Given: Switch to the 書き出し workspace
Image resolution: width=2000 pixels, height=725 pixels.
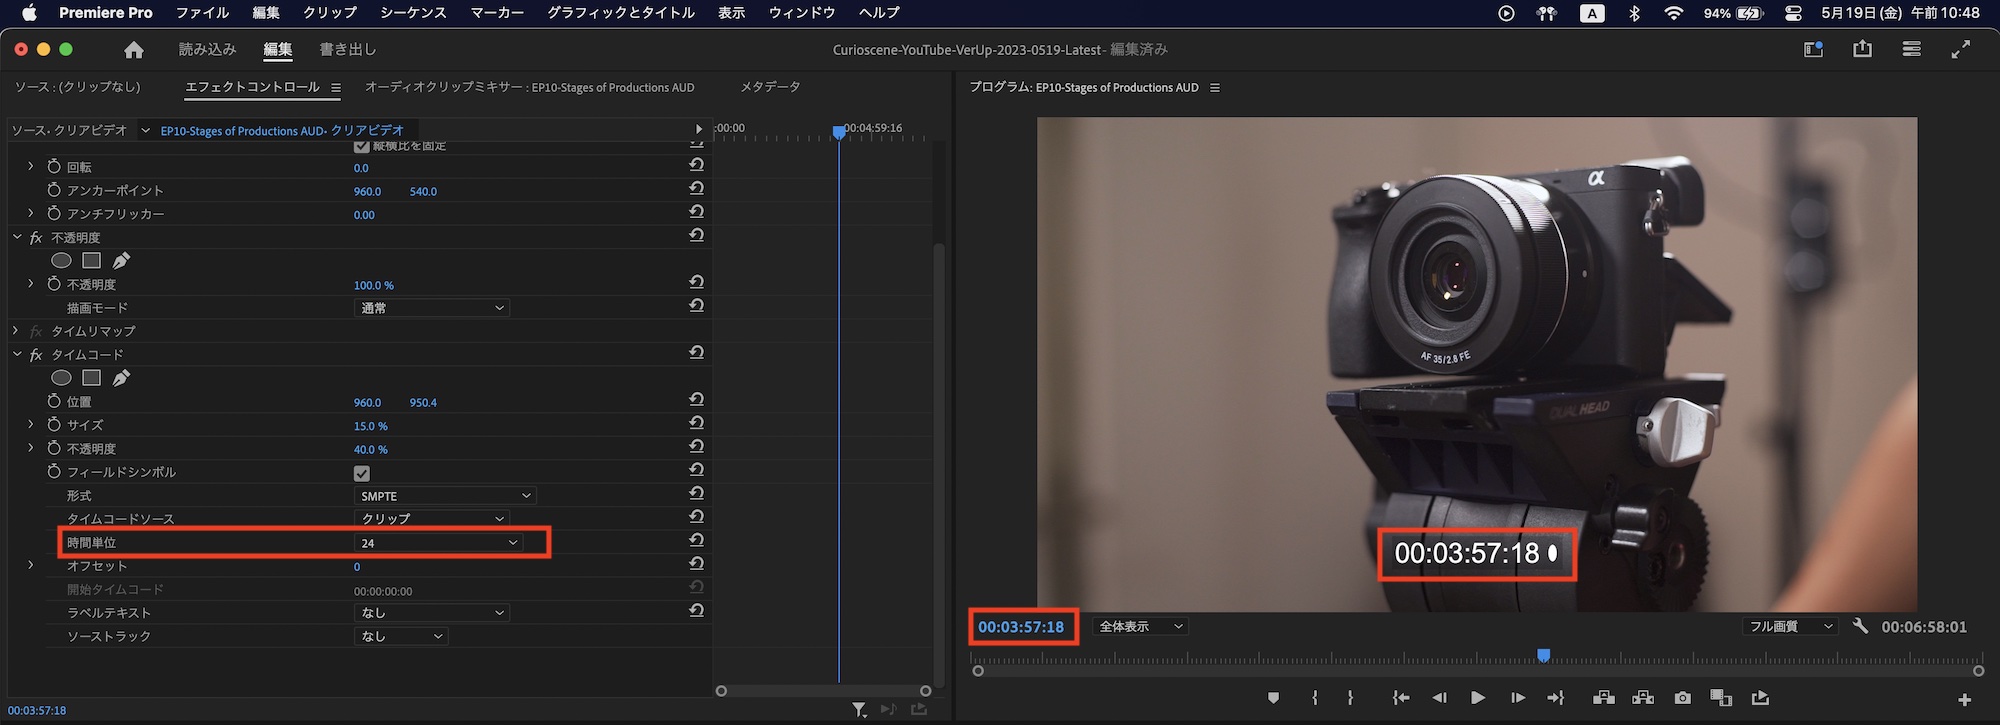Looking at the screenshot, I should pyautogui.click(x=347, y=49).
